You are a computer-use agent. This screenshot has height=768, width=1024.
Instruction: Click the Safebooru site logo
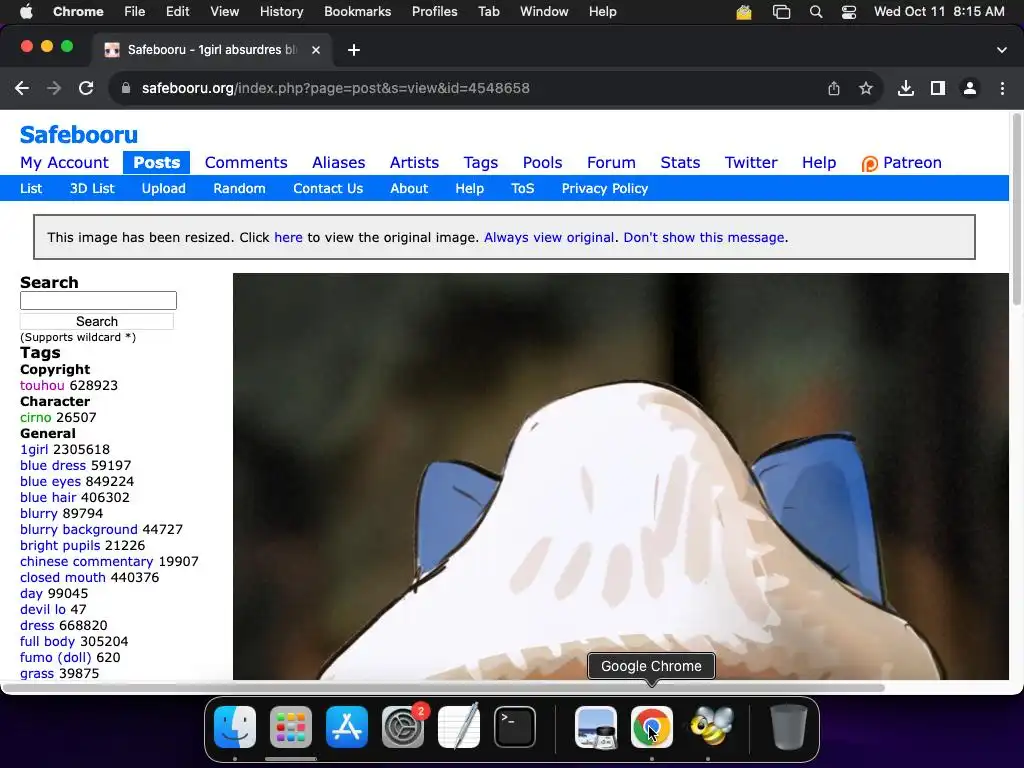(78, 135)
